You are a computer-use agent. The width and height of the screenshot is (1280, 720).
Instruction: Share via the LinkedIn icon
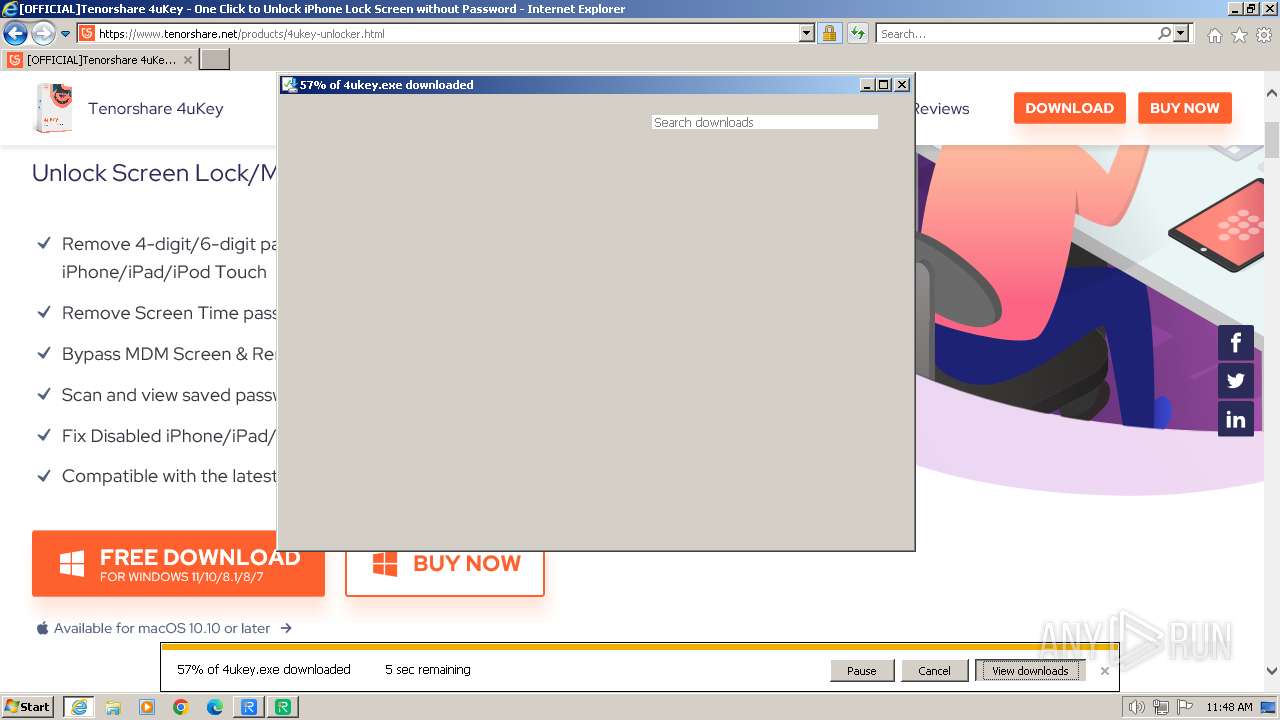tap(1236, 419)
